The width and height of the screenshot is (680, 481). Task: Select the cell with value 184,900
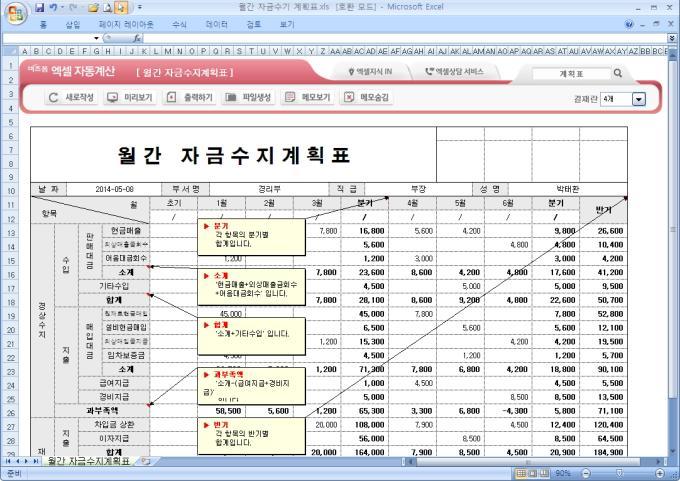[x=603, y=452]
